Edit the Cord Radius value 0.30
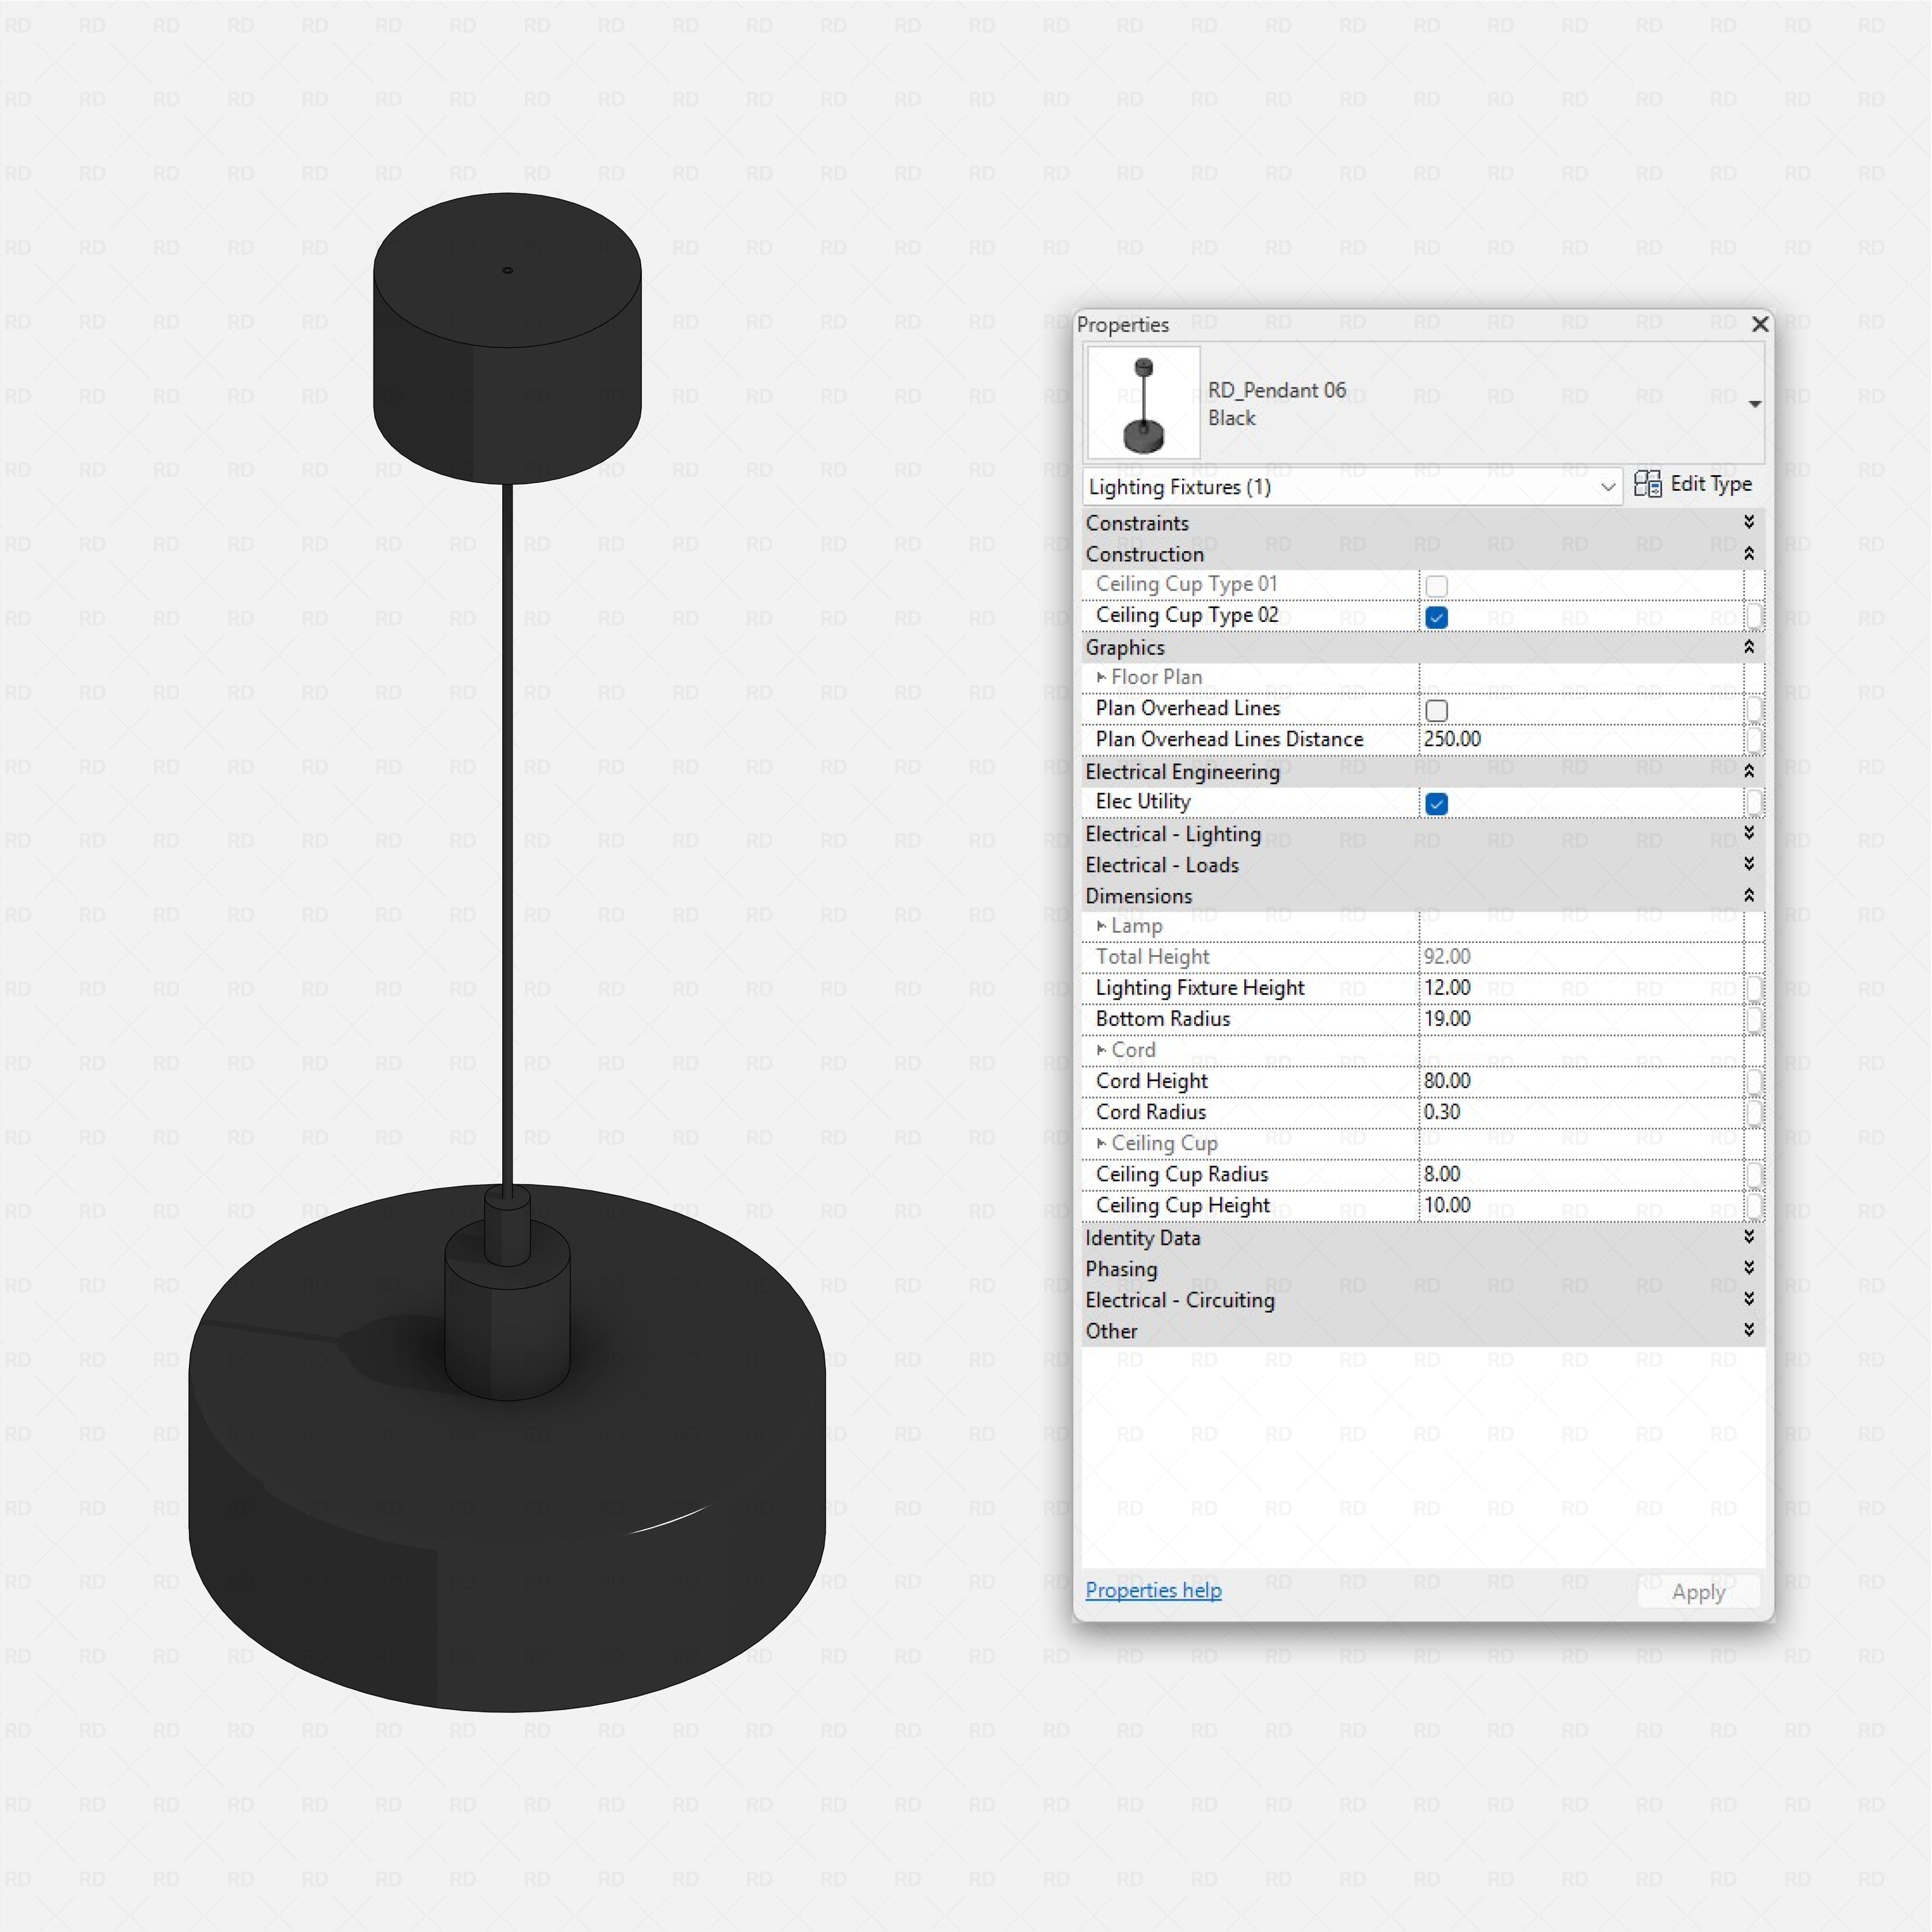The image size is (1932, 1932). (x=1580, y=1112)
